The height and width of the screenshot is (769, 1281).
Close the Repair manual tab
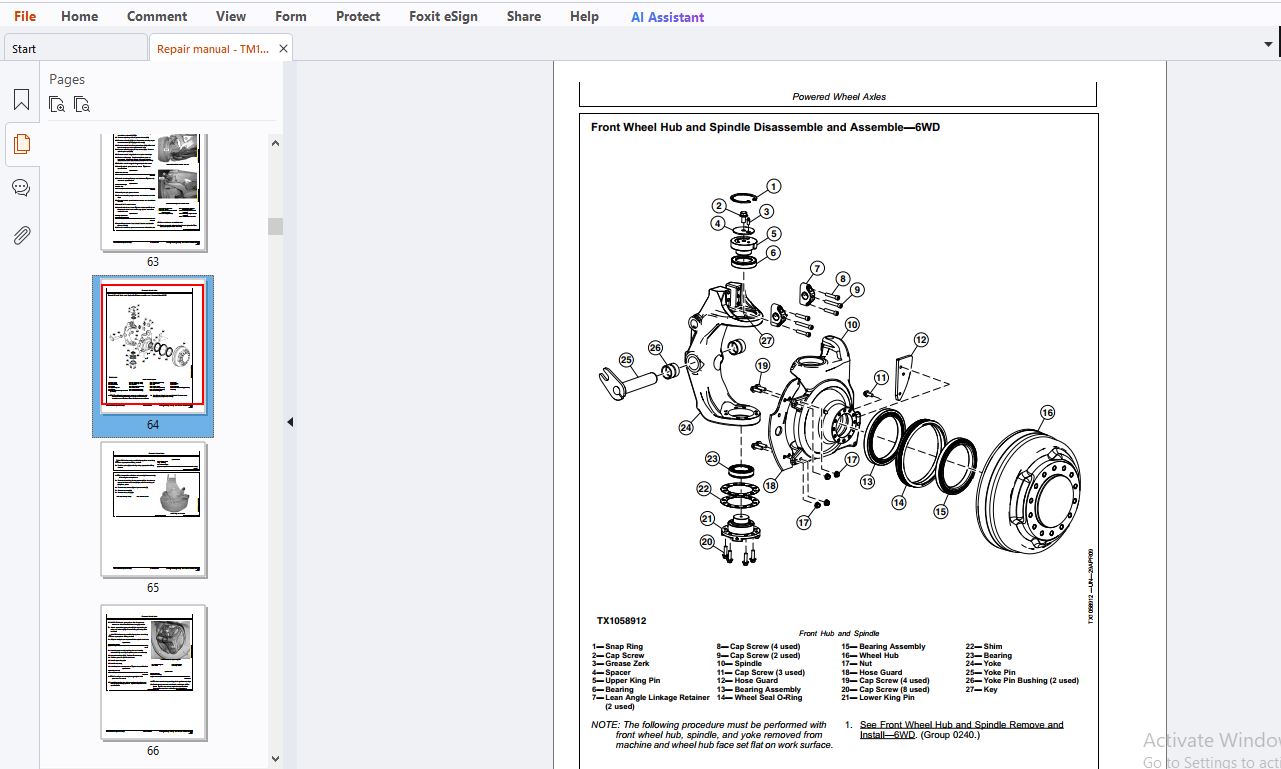[x=284, y=48]
